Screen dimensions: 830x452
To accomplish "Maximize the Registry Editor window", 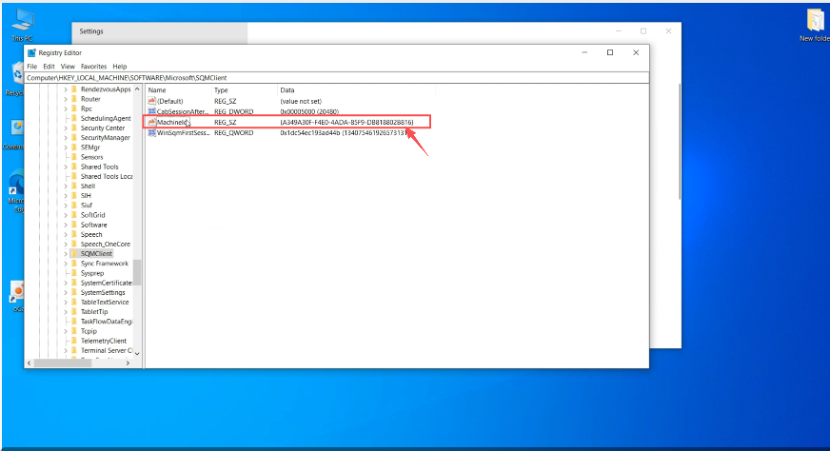I will click(x=610, y=52).
